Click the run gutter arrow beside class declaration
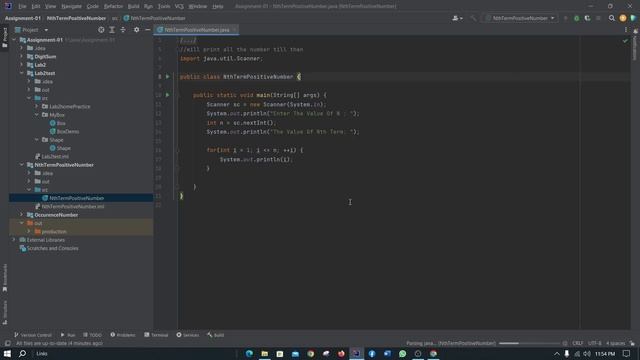Image resolution: width=640 pixels, height=360 pixels. 167,76
